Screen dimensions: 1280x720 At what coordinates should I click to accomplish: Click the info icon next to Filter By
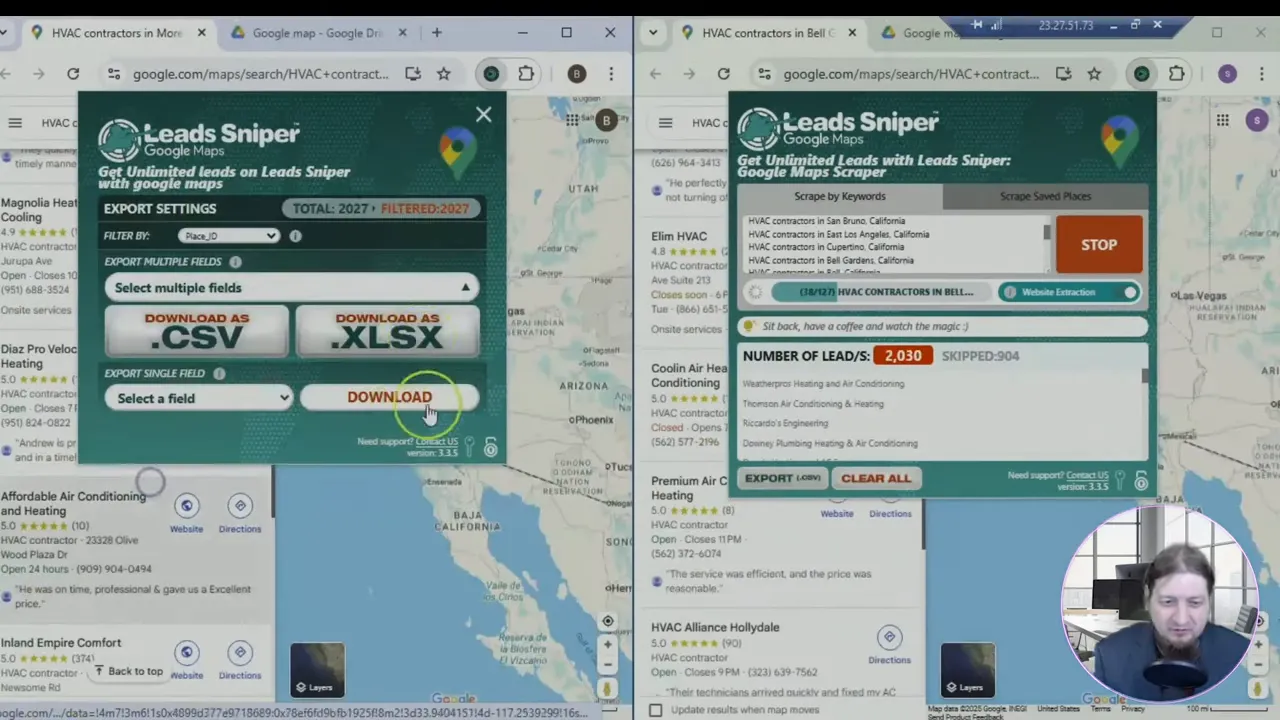[x=295, y=236]
